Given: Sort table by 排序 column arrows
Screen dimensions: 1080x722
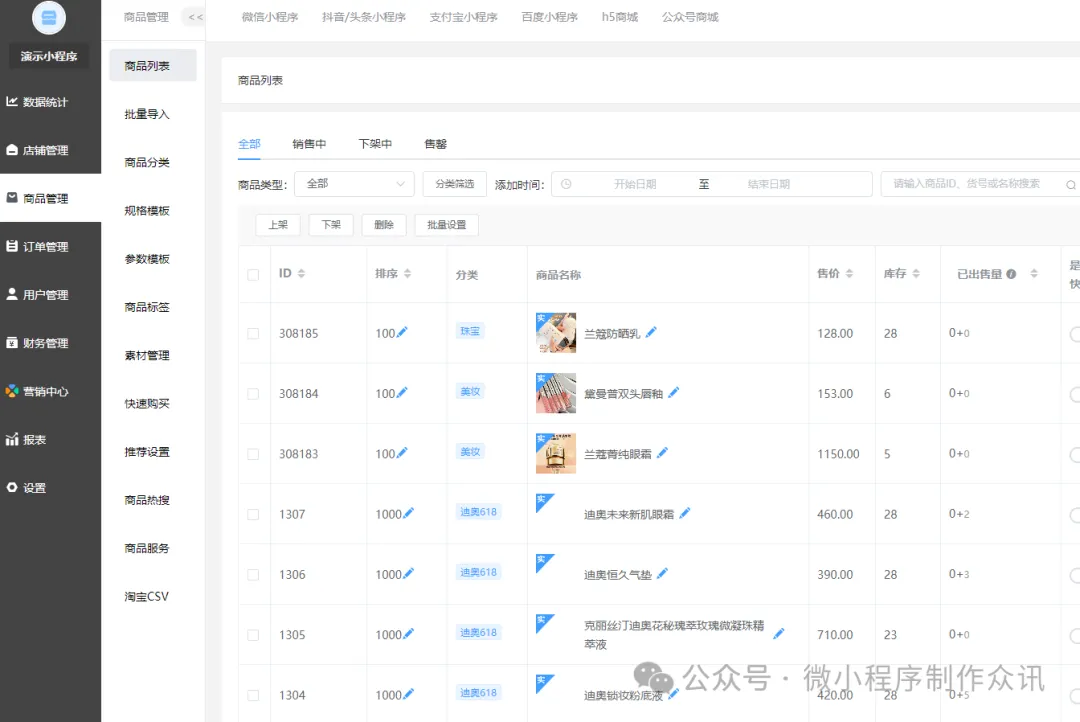Looking at the screenshot, I should (x=407, y=274).
